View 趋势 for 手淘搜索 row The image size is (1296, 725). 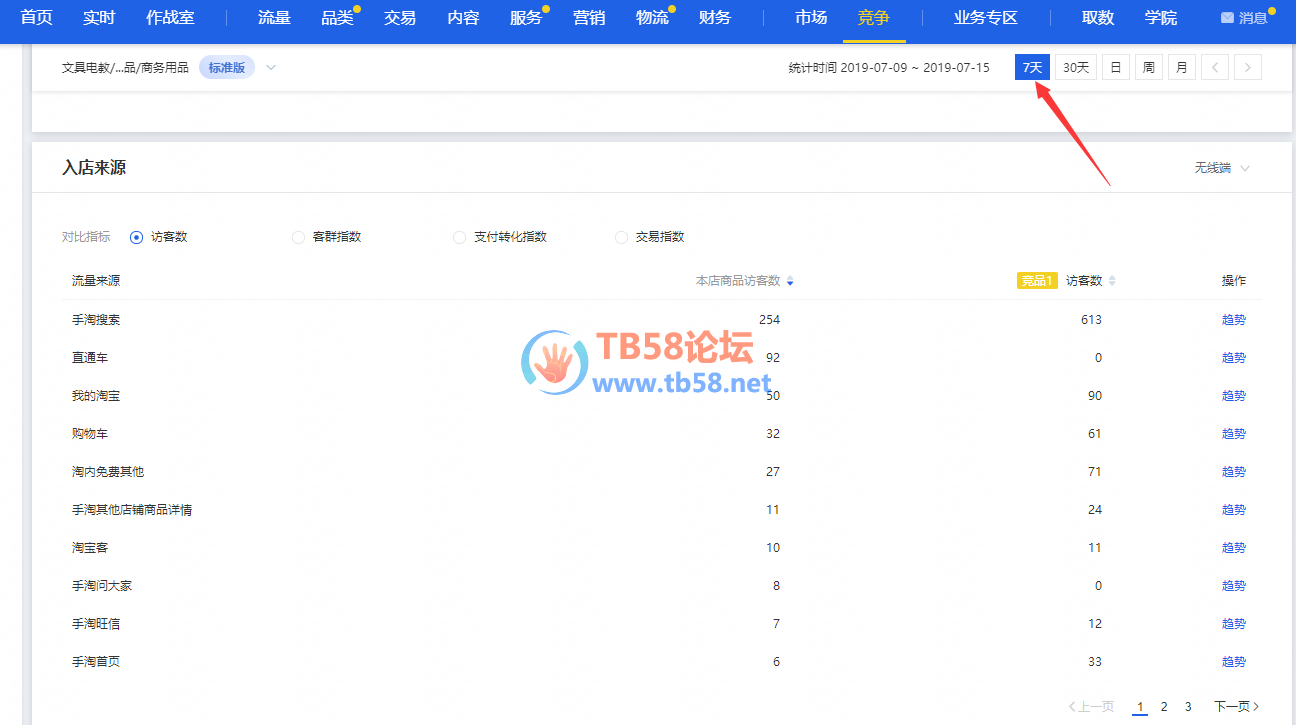point(1233,320)
